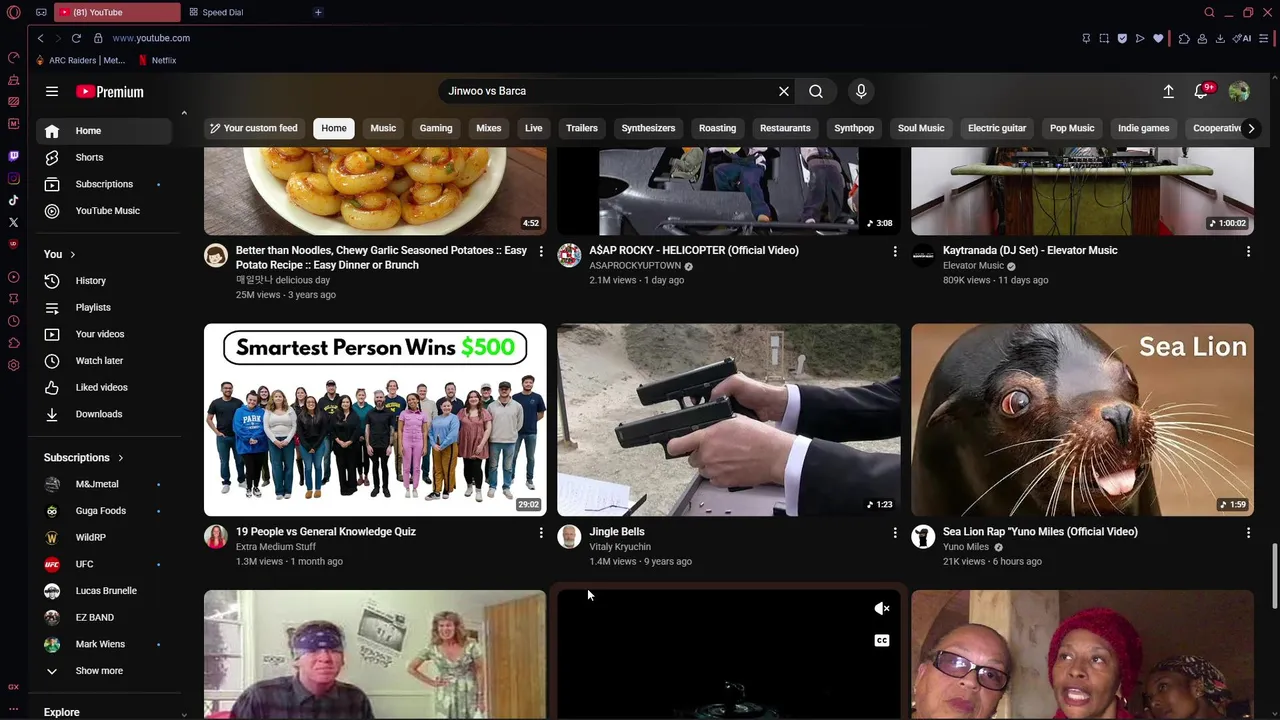The height and width of the screenshot is (720, 1280).
Task: Click the magnifier search button beside search box
Action: coord(816,91)
